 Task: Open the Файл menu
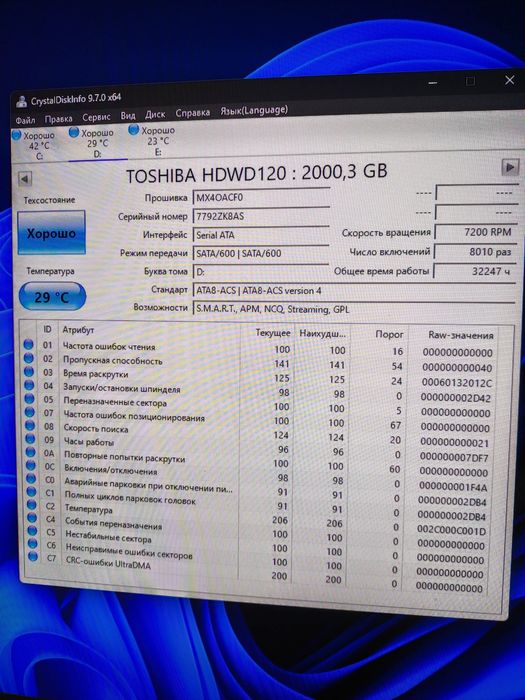[25, 121]
